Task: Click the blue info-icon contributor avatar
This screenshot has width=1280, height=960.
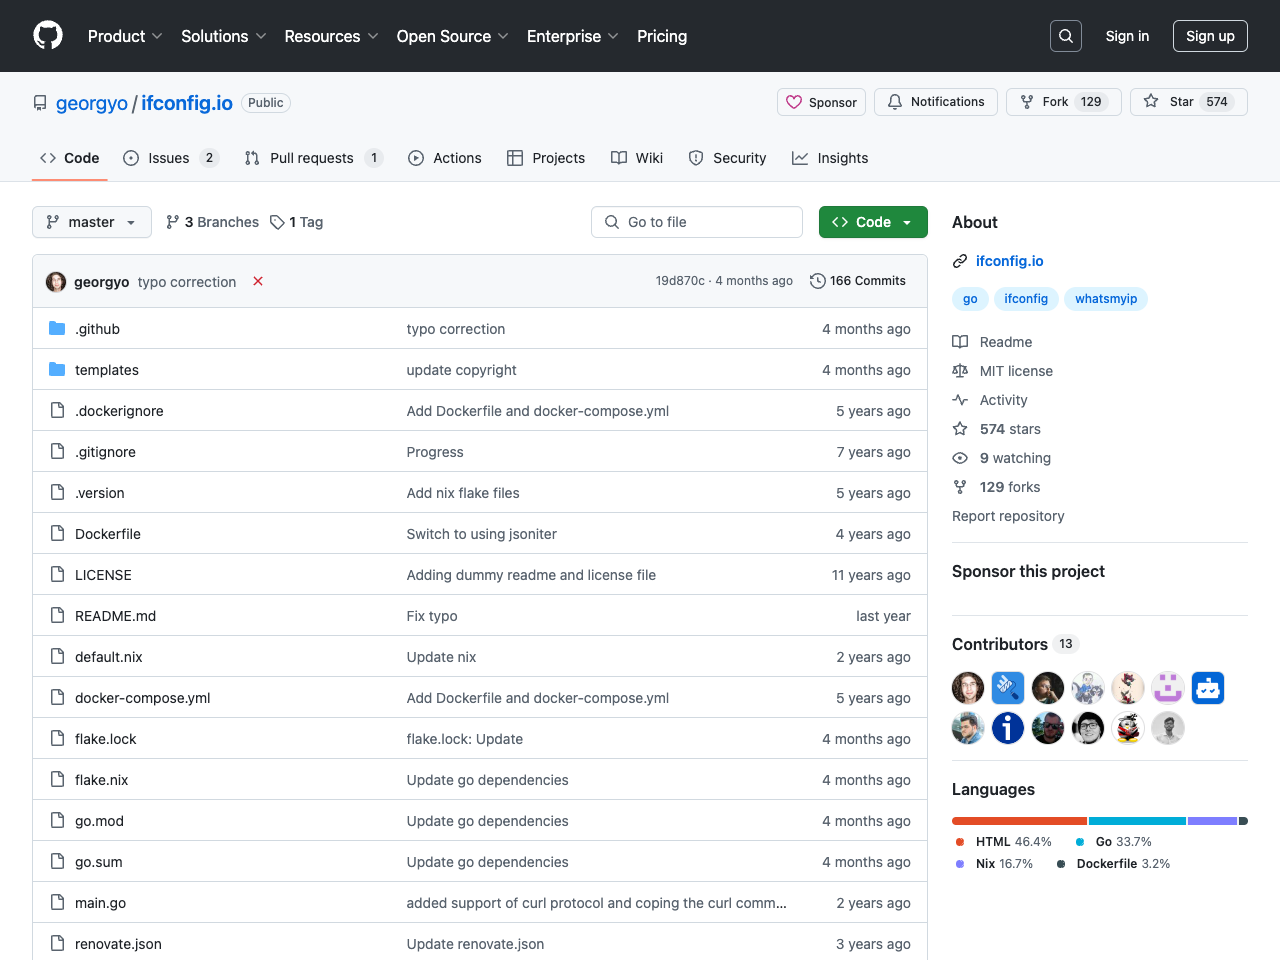Action: (x=1008, y=728)
